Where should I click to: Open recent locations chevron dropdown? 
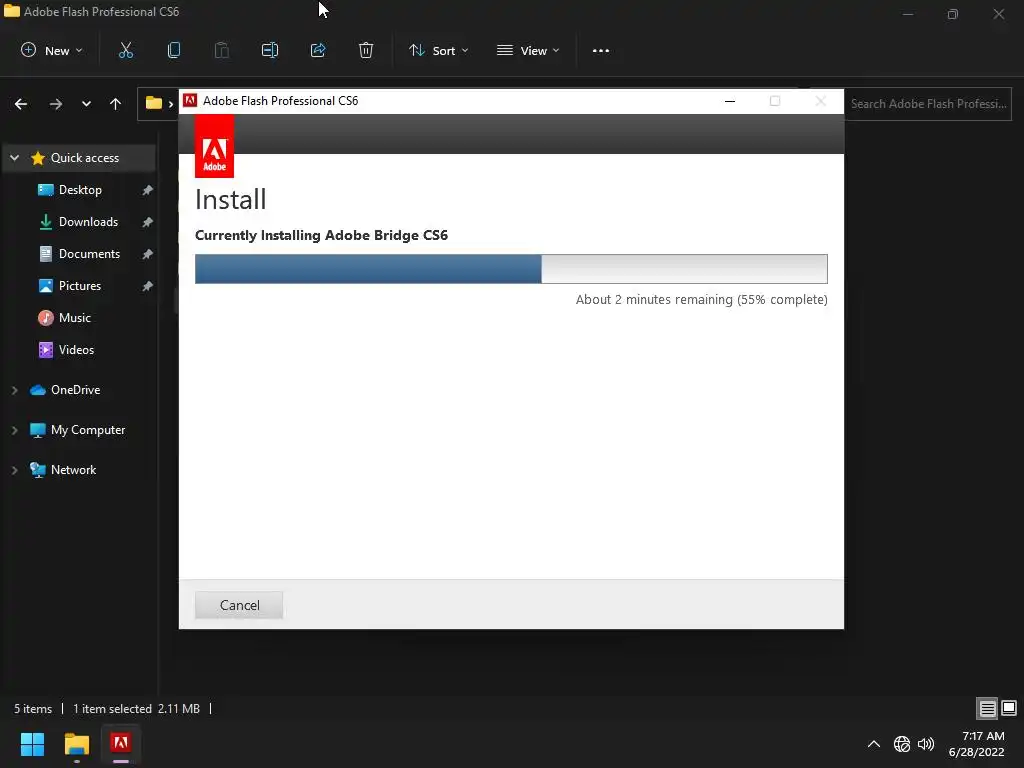pyautogui.click(x=86, y=104)
